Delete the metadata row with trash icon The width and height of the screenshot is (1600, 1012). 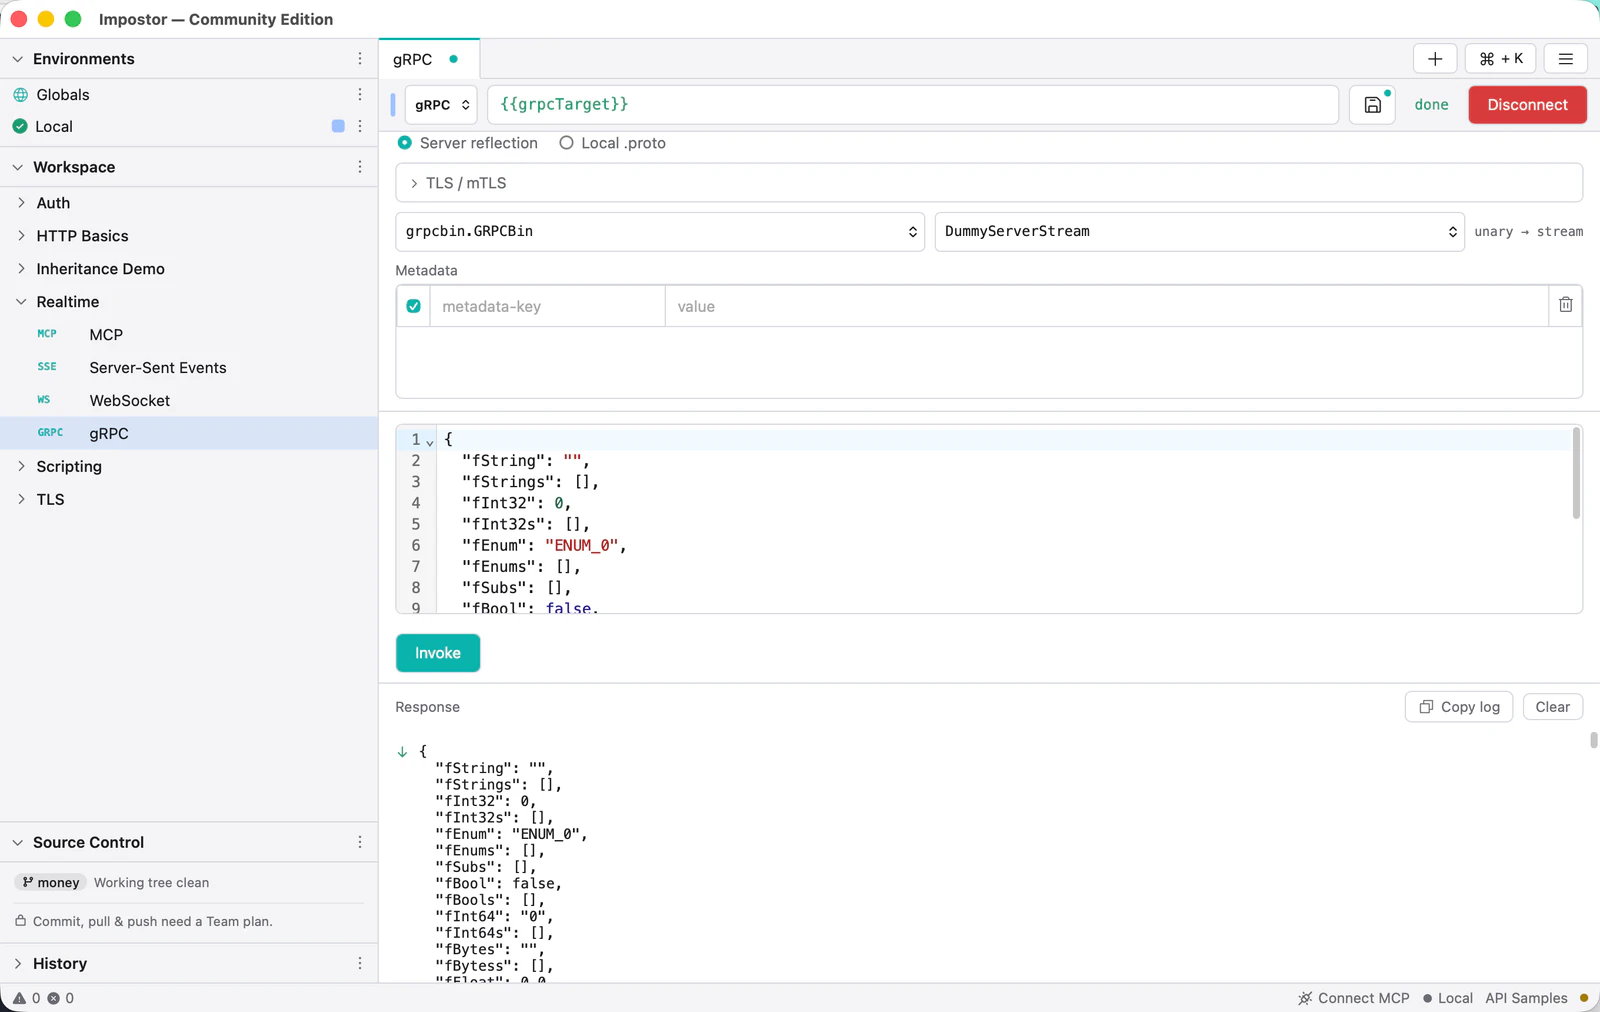click(x=1566, y=305)
